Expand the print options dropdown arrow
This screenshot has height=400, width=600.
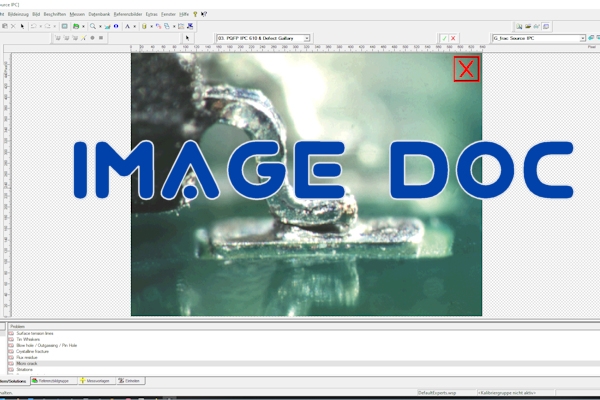coord(83,26)
